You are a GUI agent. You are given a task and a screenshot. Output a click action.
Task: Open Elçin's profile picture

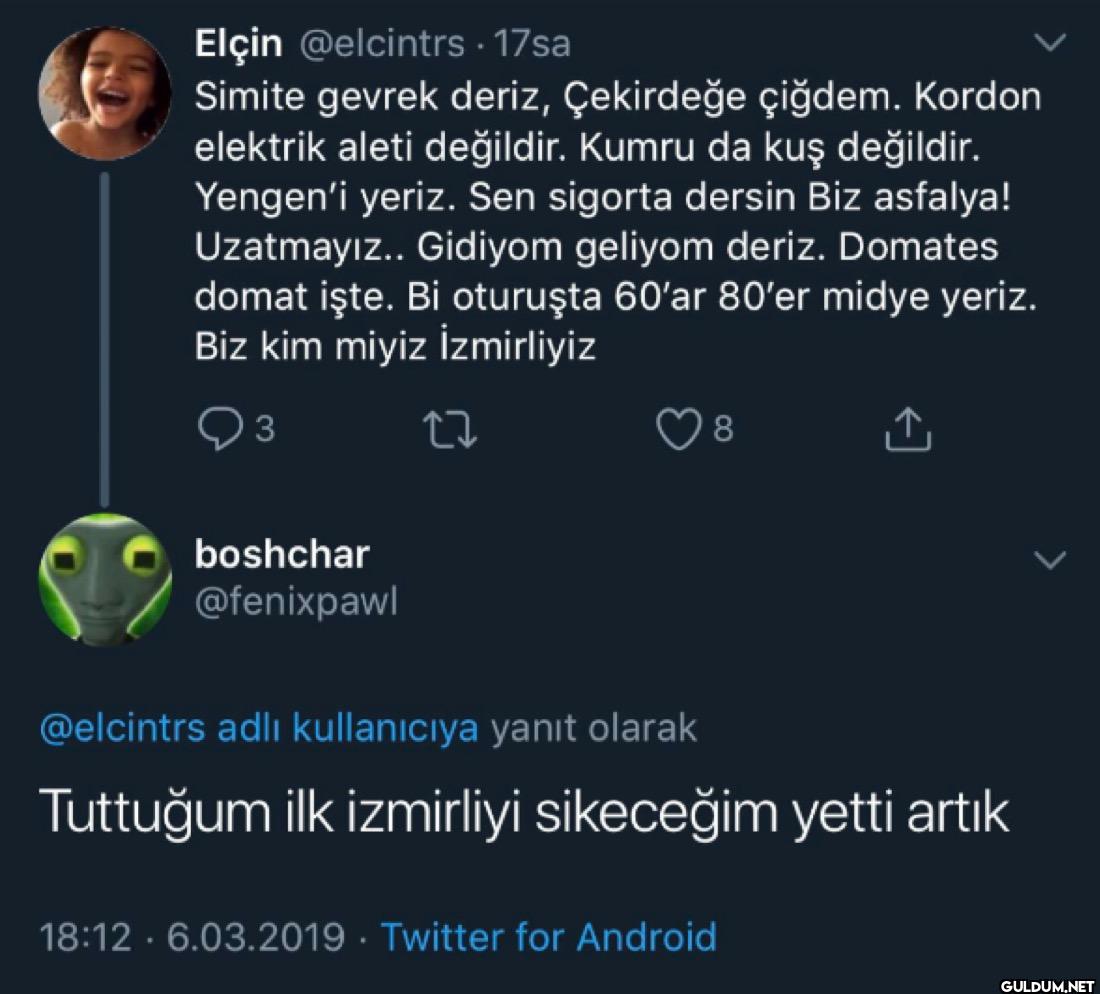pos(103,93)
